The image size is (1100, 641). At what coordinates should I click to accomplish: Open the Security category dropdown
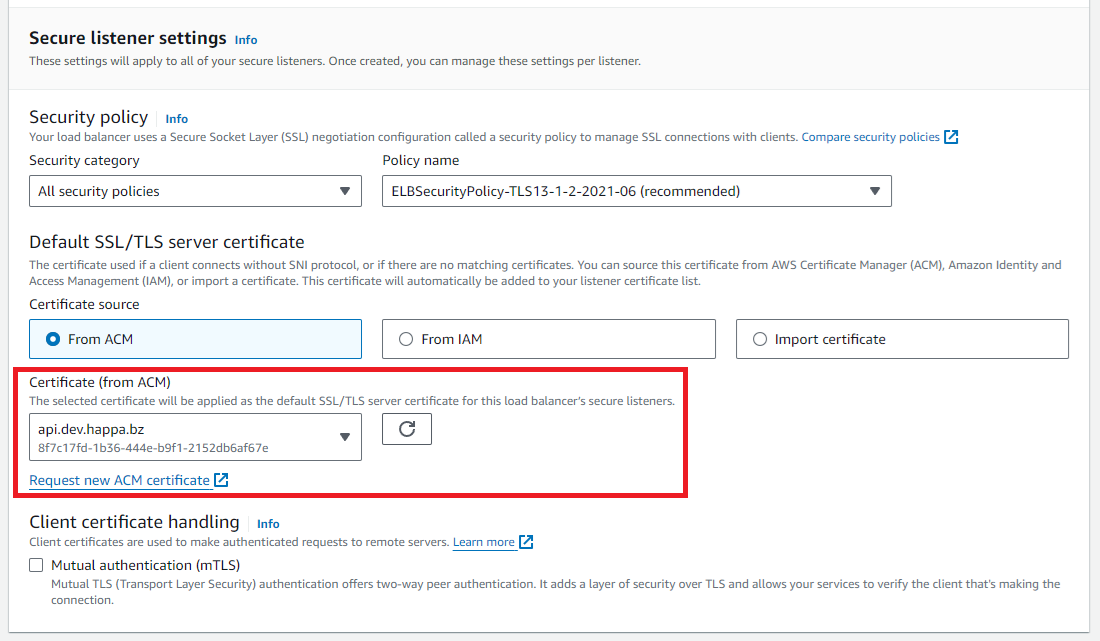coord(195,191)
